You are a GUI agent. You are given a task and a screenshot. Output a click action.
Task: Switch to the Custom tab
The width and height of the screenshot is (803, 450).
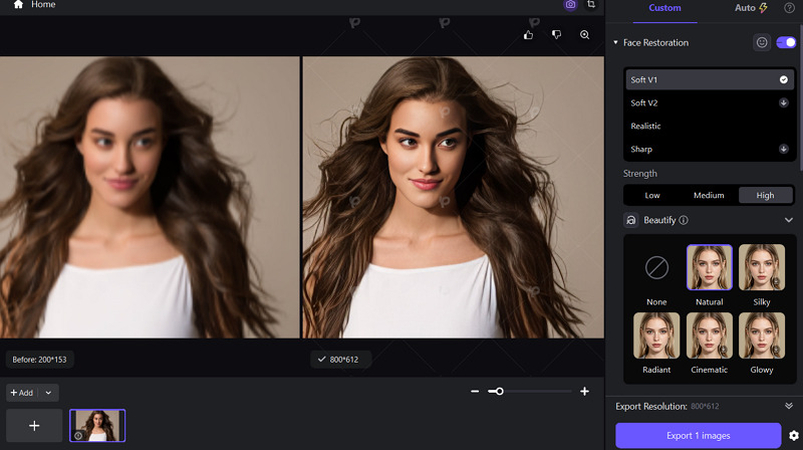665,8
